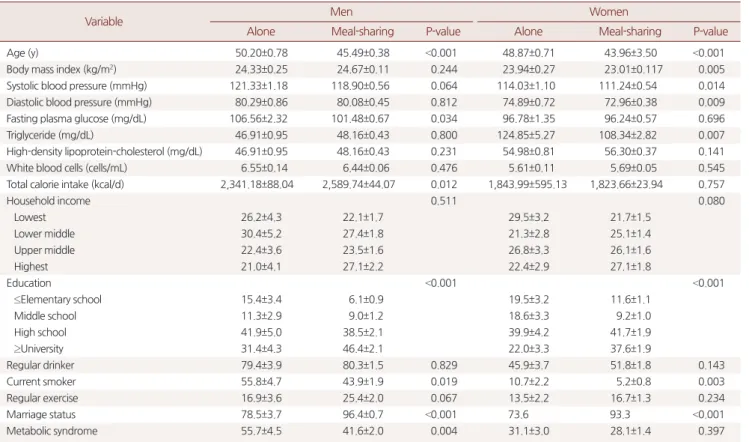Click "P-value" header under Men
The width and height of the screenshot is (749, 442).
coord(443,32)
